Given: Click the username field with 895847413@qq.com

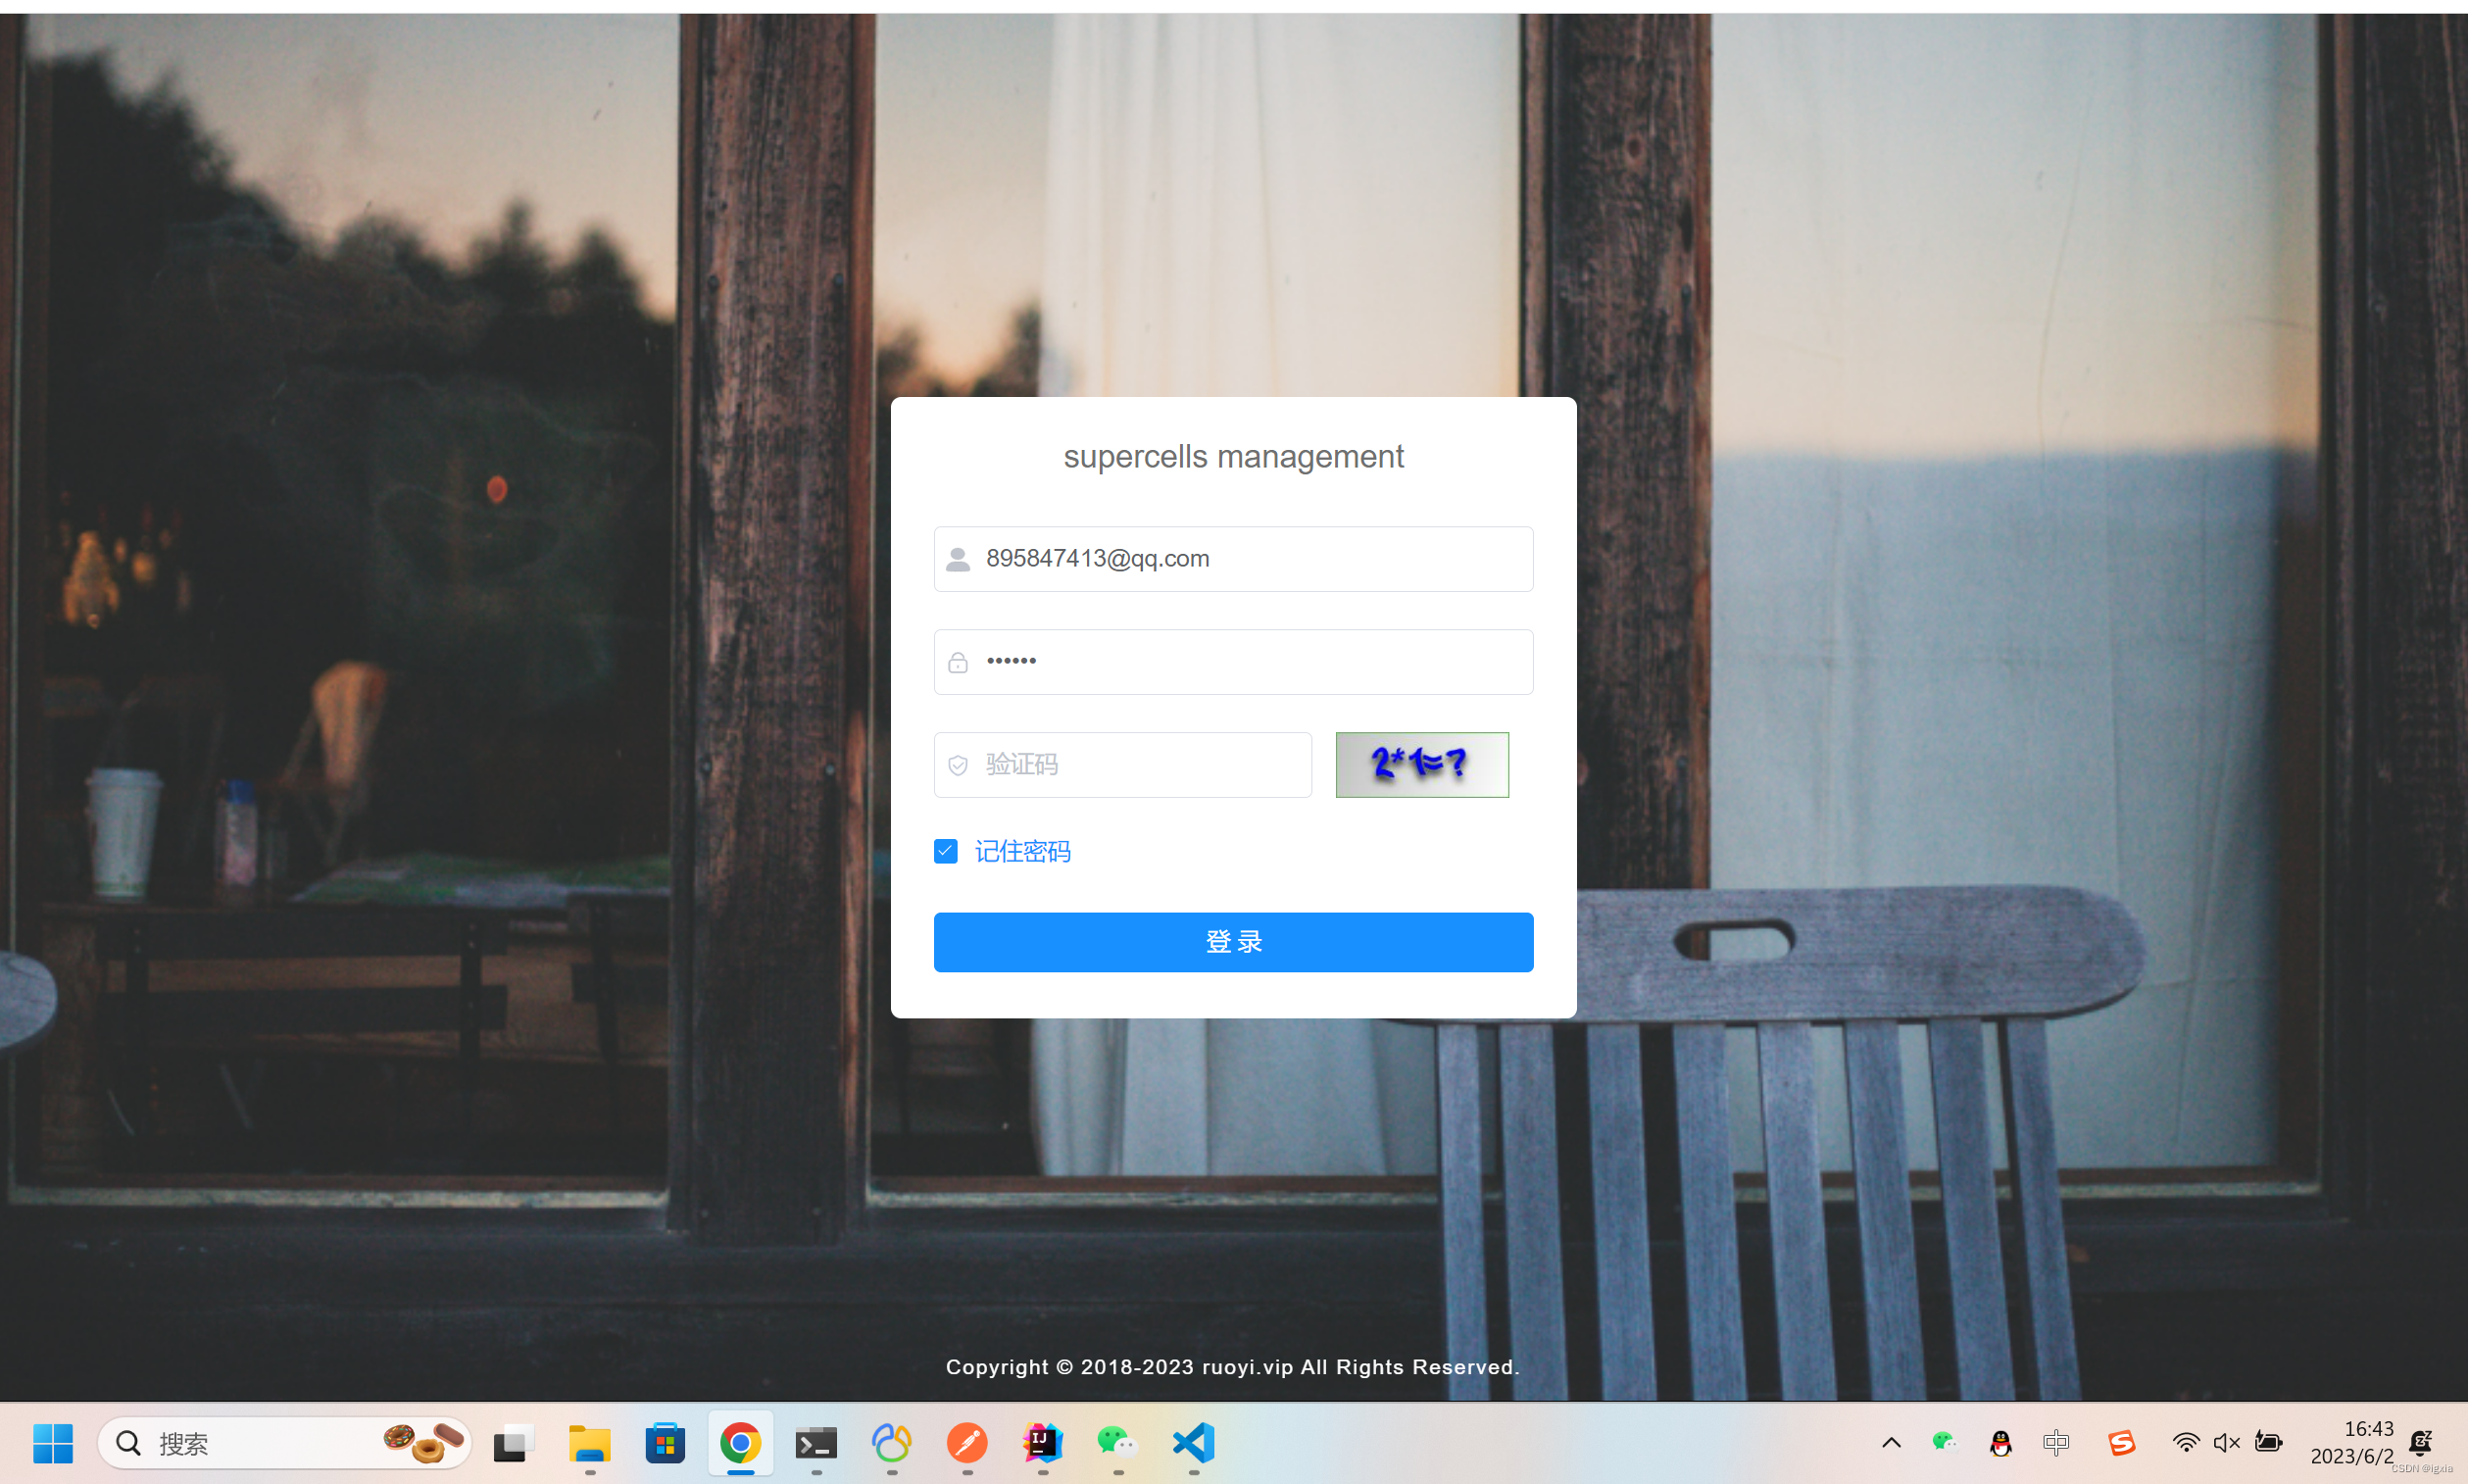Looking at the screenshot, I should click(x=1233, y=559).
